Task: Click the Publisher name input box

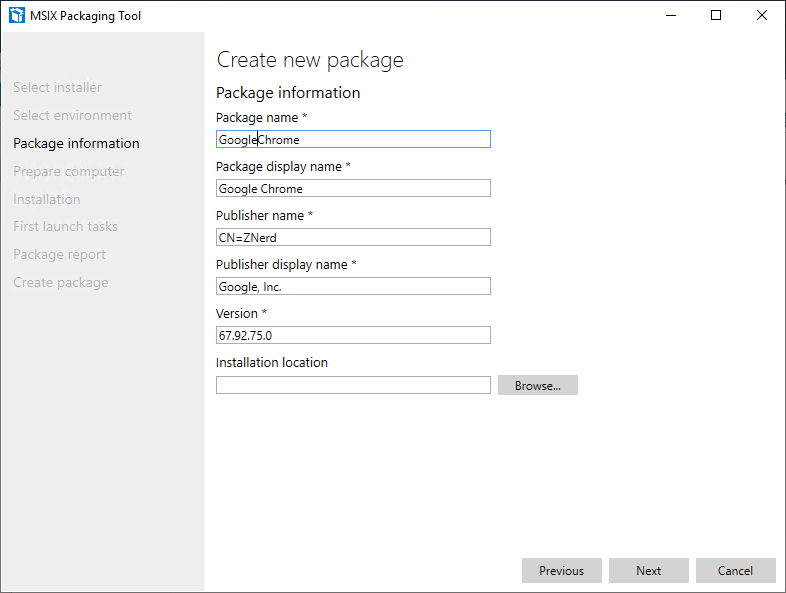Action: tap(353, 238)
